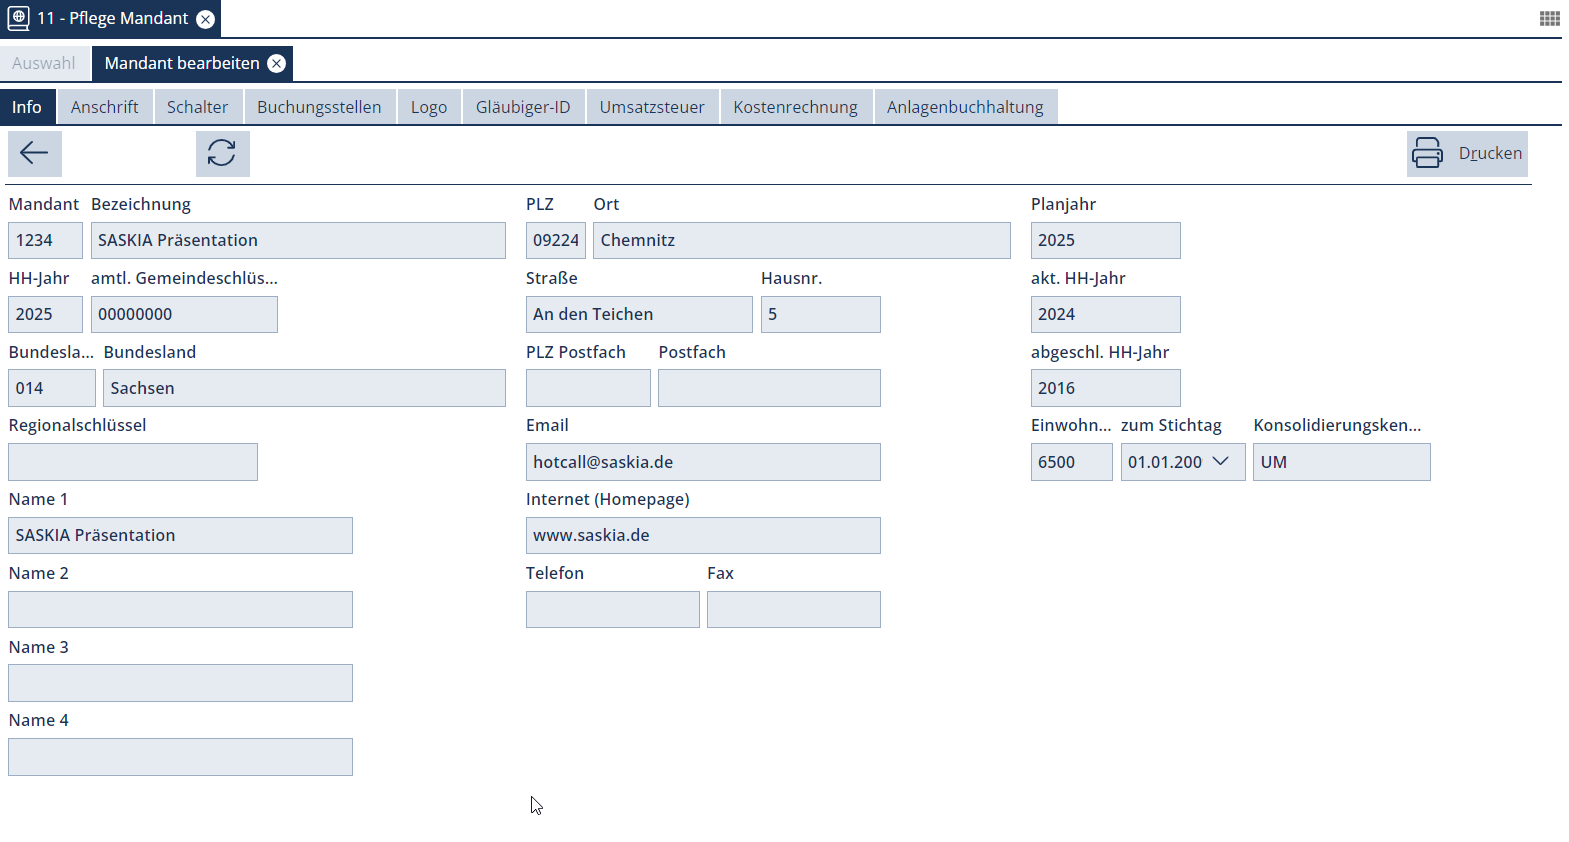Switch to the Anschrift tab
The image size is (1569, 842).
(104, 107)
